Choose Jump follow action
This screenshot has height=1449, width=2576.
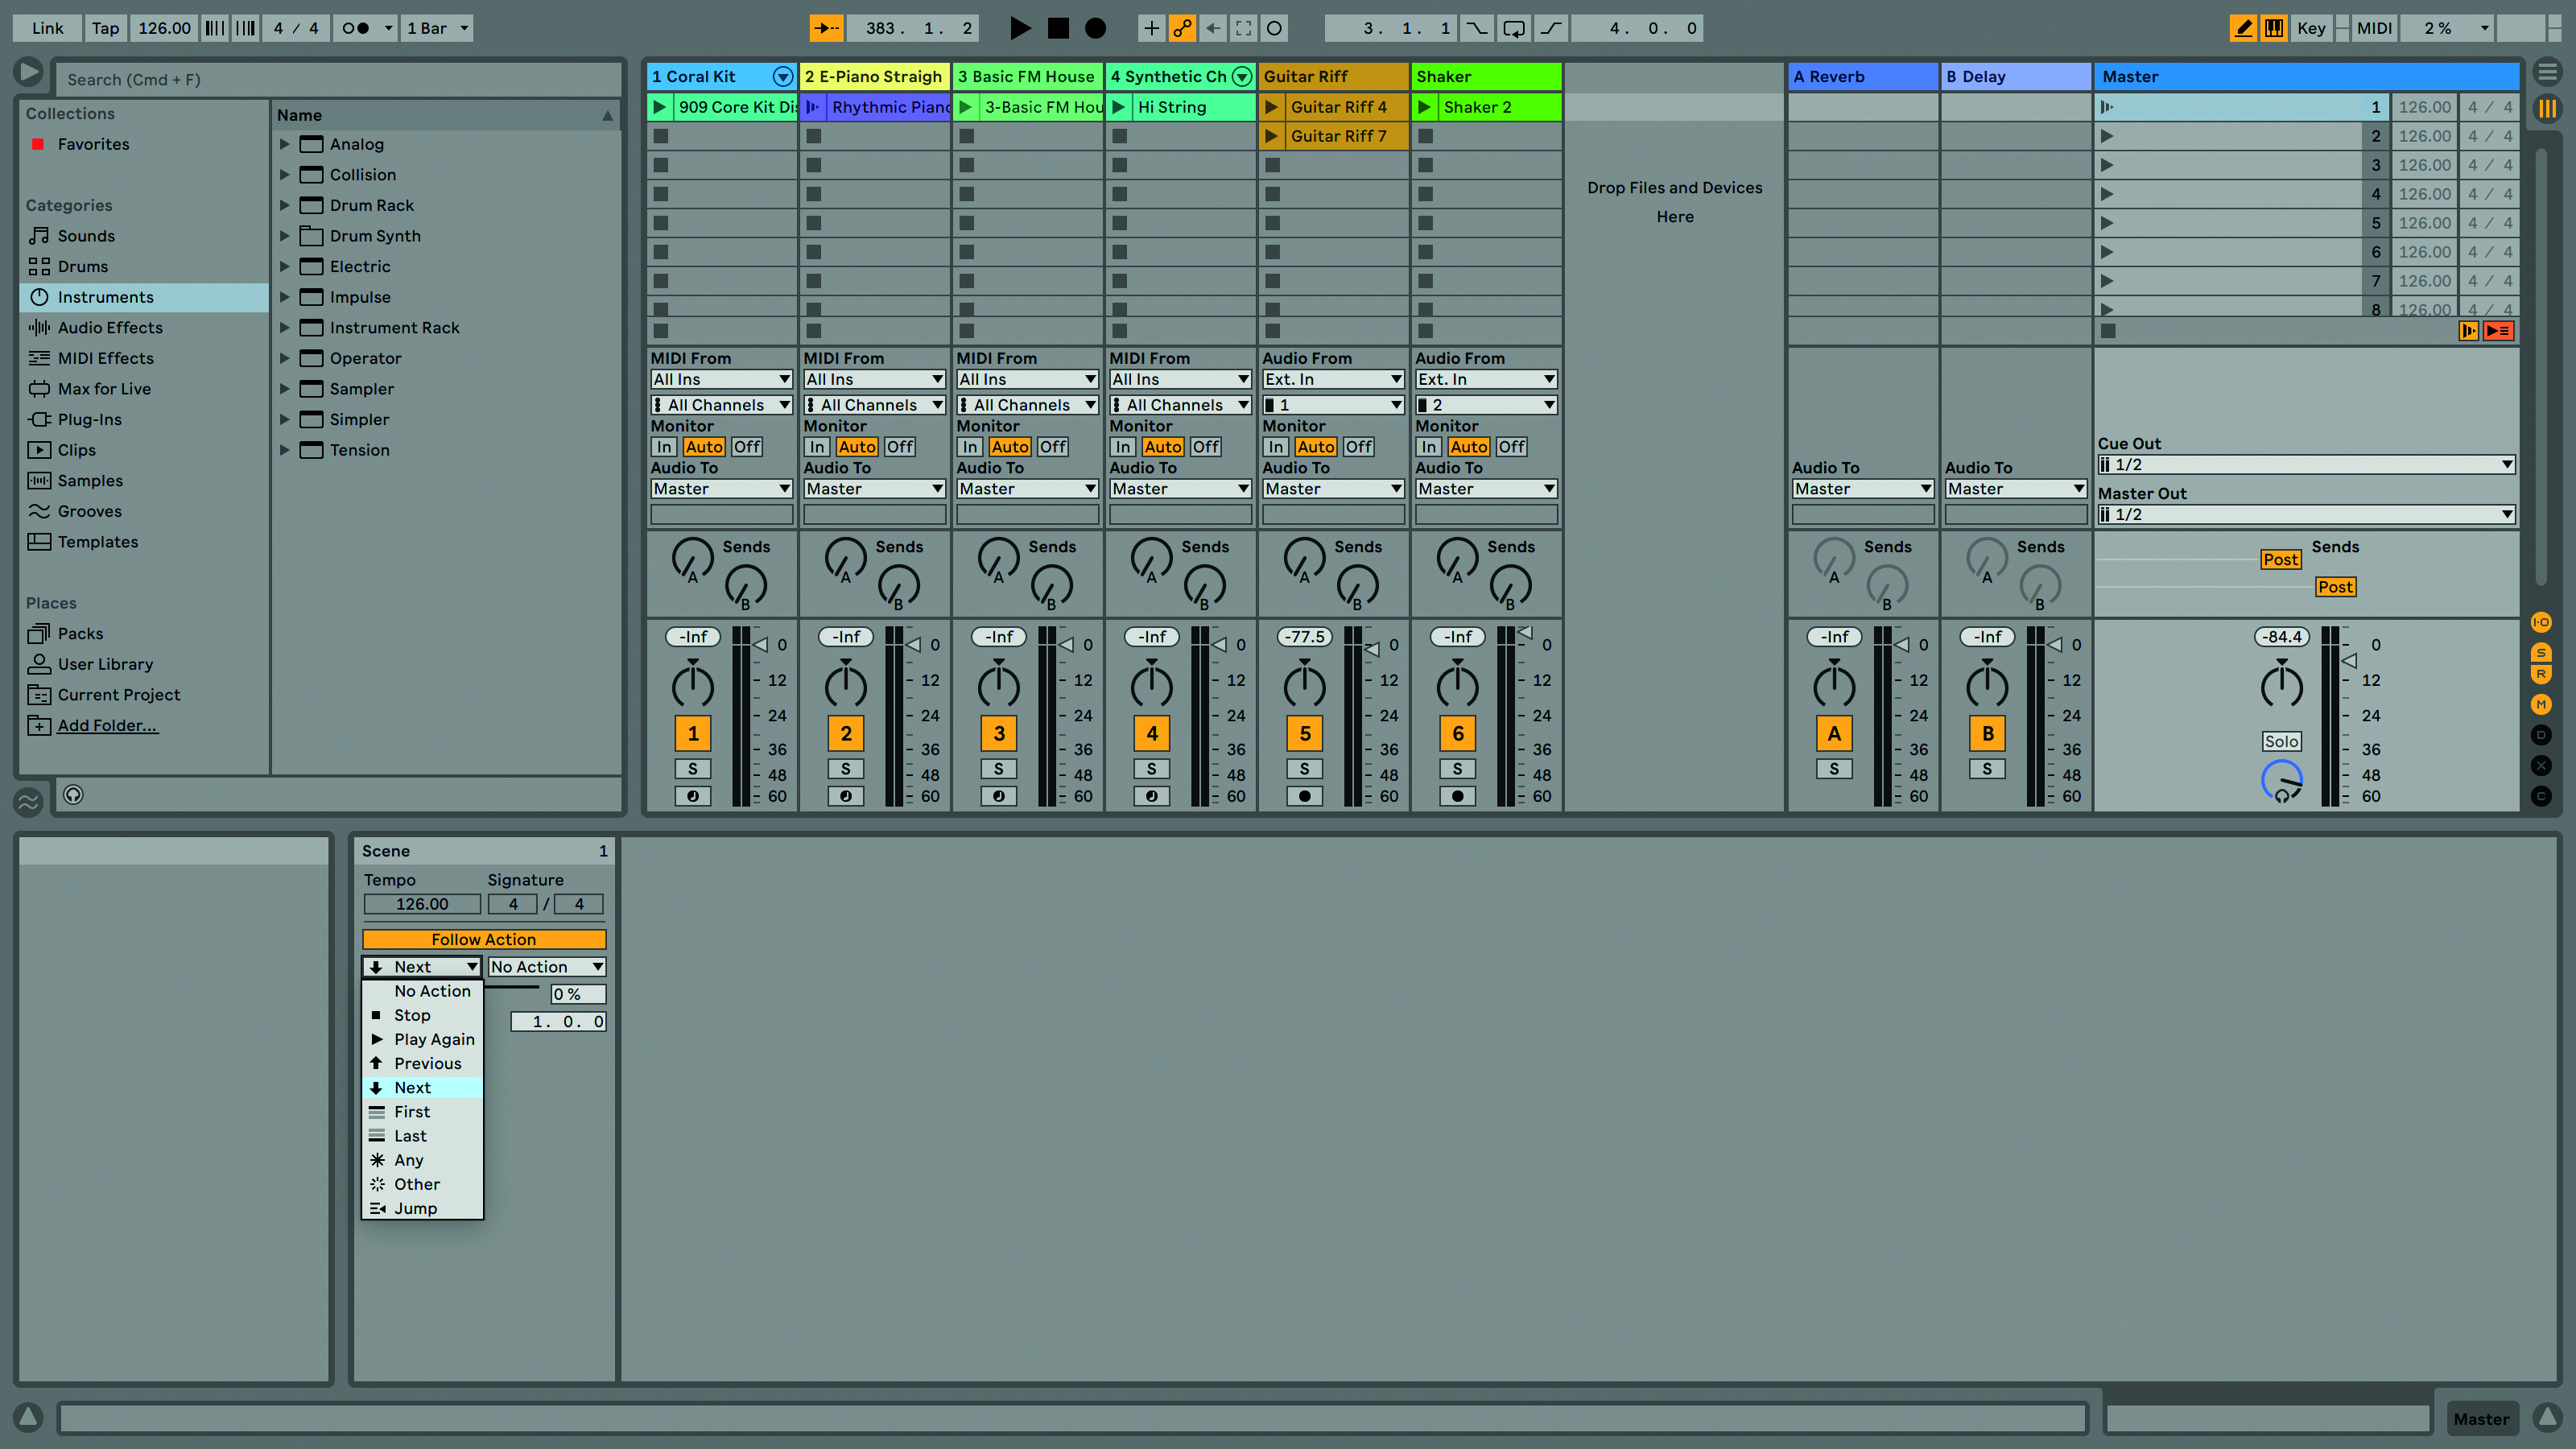(x=423, y=1208)
